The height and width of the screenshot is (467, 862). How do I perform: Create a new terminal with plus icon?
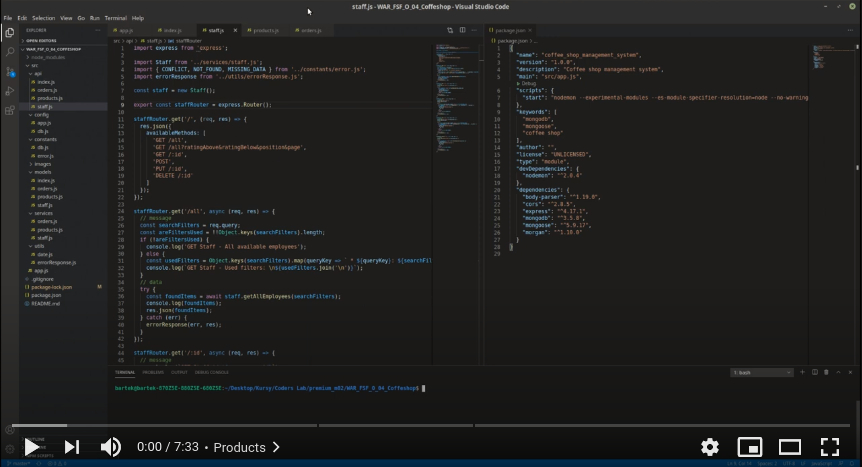802,372
